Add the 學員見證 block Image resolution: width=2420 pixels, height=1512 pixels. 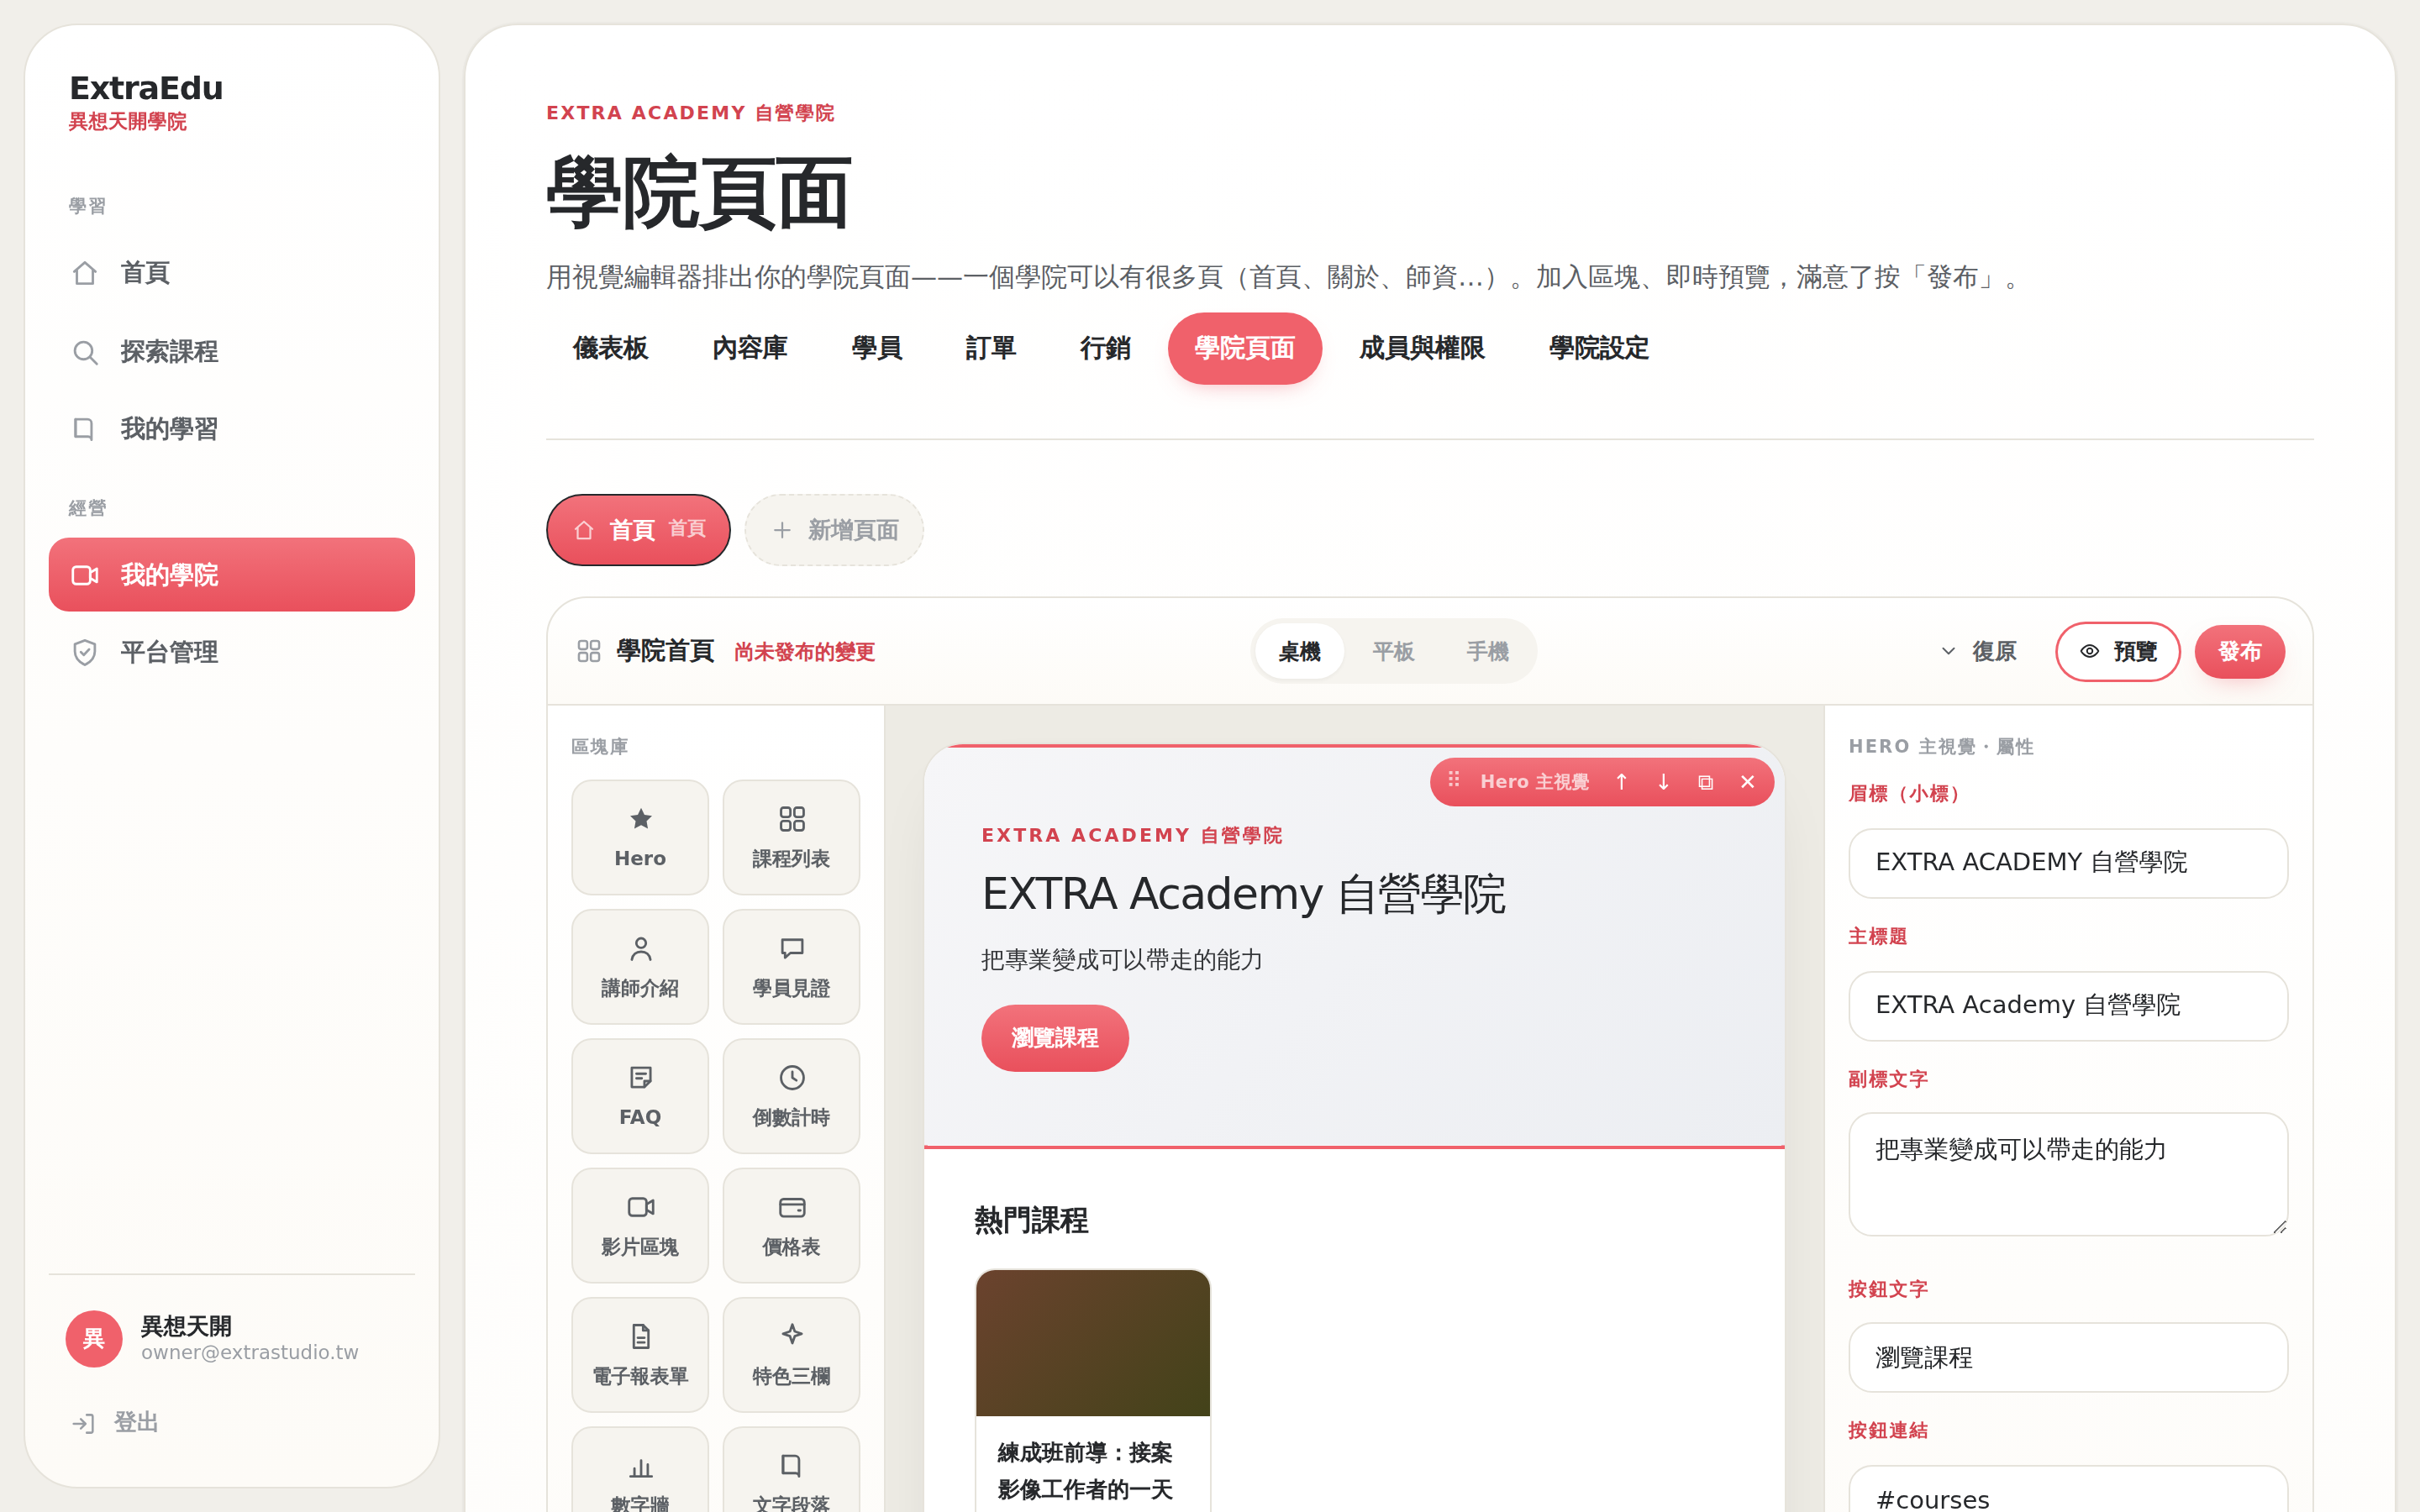pyautogui.click(x=791, y=966)
